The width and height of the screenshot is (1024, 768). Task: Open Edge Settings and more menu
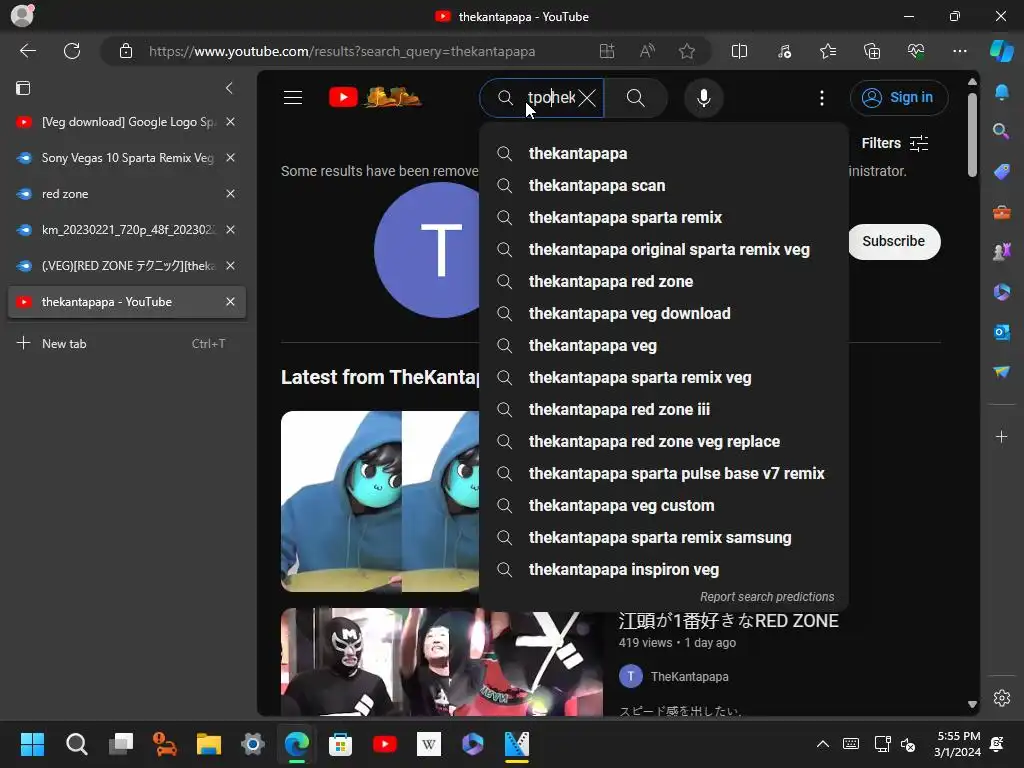pos(959,51)
